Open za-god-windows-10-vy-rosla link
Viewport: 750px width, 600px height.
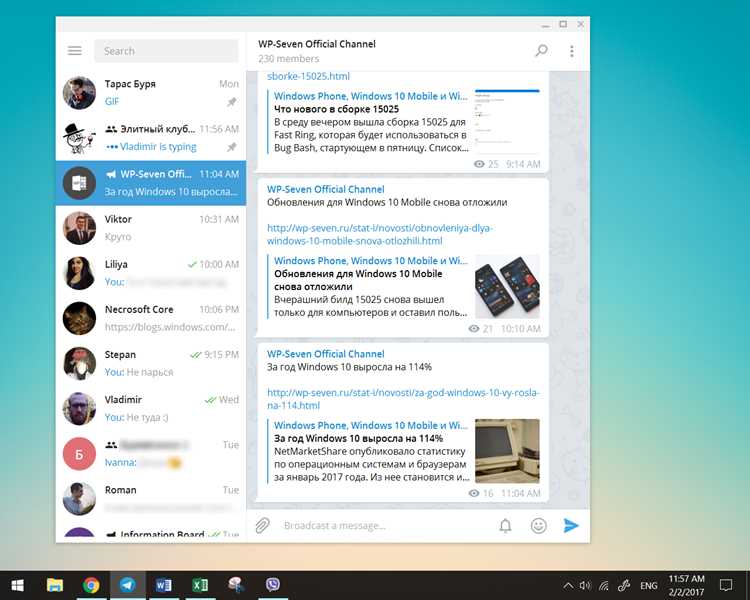(403, 399)
